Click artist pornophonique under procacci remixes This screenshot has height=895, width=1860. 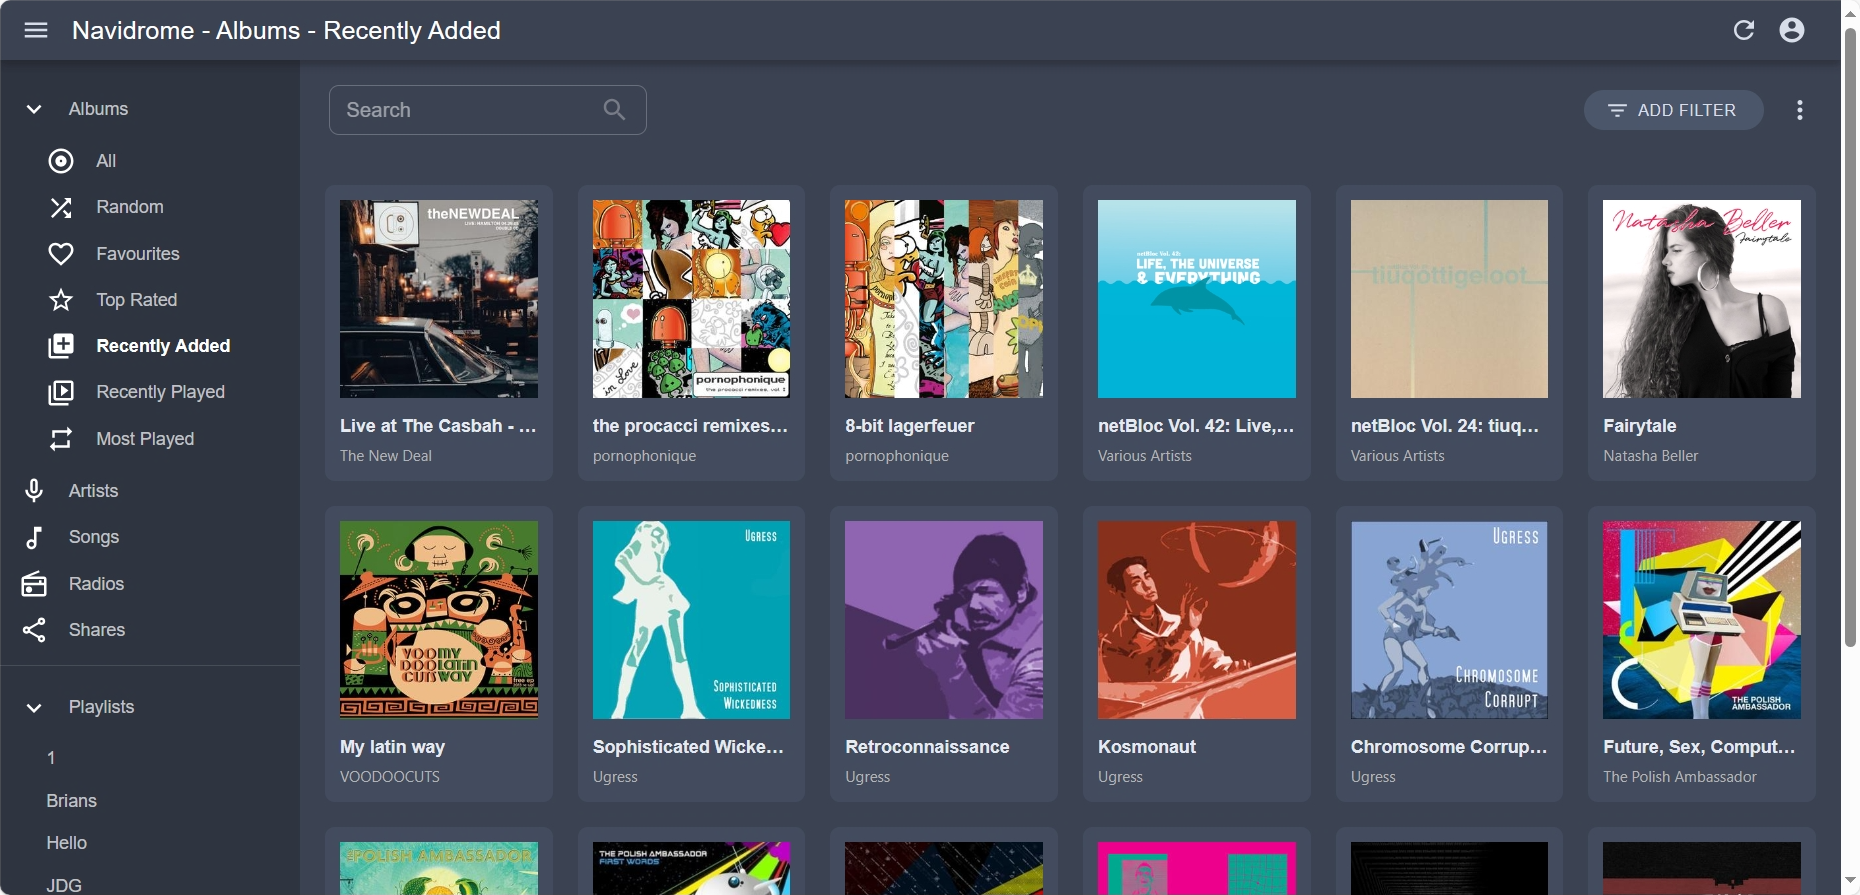pyautogui.click(x=644, y=456)
